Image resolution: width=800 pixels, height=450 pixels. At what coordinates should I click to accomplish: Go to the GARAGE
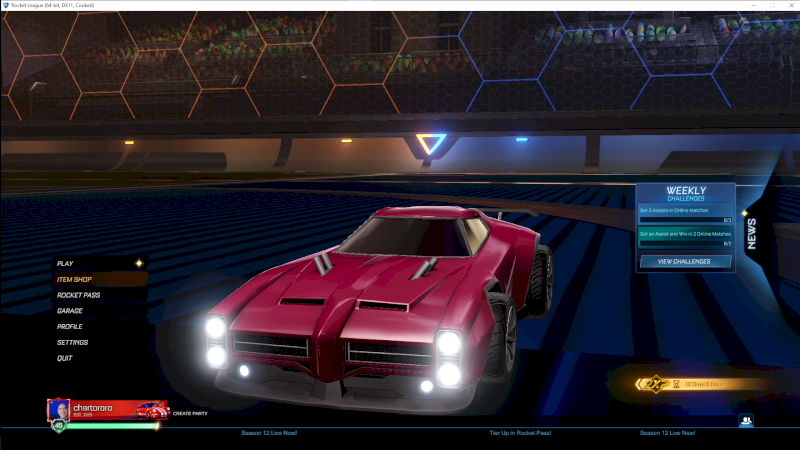coord(70,311)
